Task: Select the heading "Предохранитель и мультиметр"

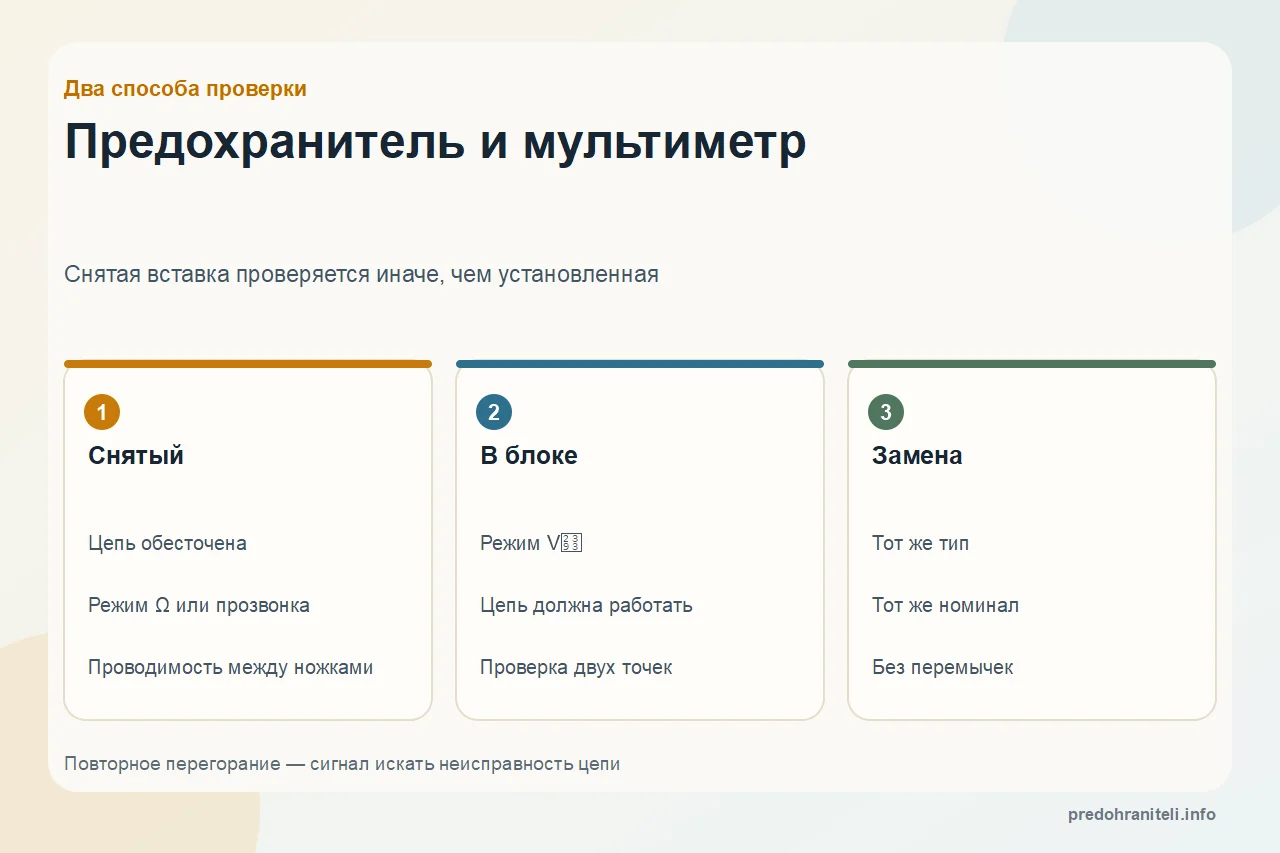Action: pyautogui.click(x=435, y=142)
